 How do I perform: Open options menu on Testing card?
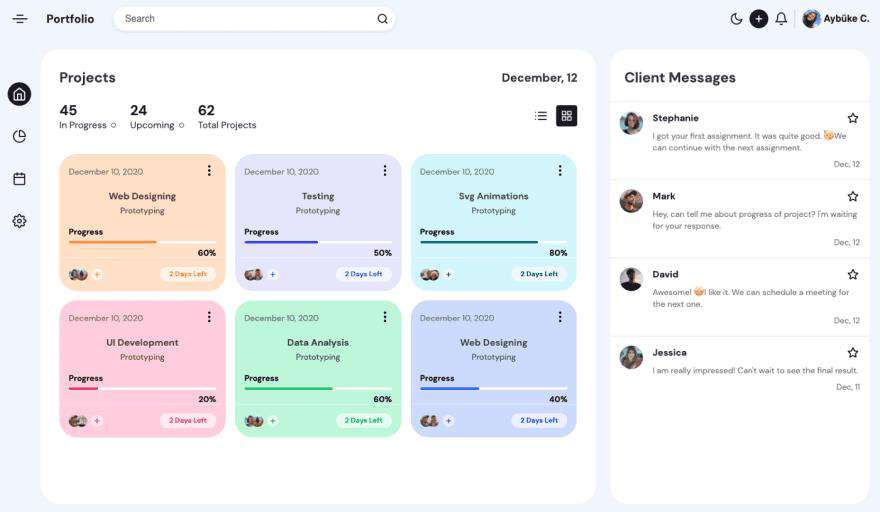coord(384,170)
